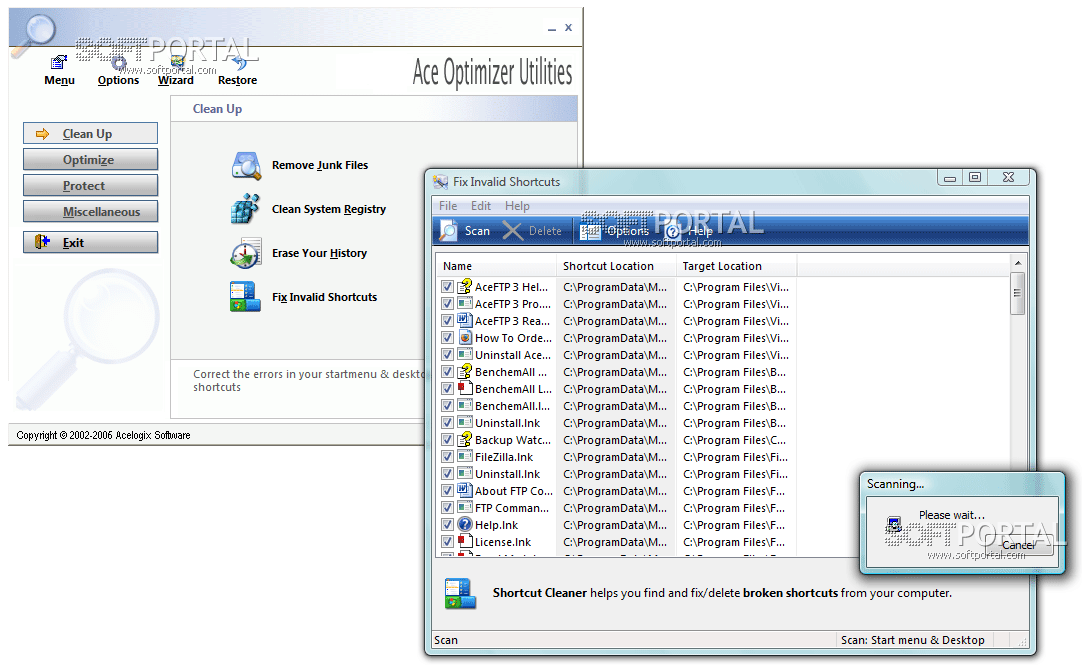Click the 'Copyright © 2002-2006 Acelogix Software' text
This screenshot has width=1082, height=666.
pyautogui.click(x=104, y=435)
